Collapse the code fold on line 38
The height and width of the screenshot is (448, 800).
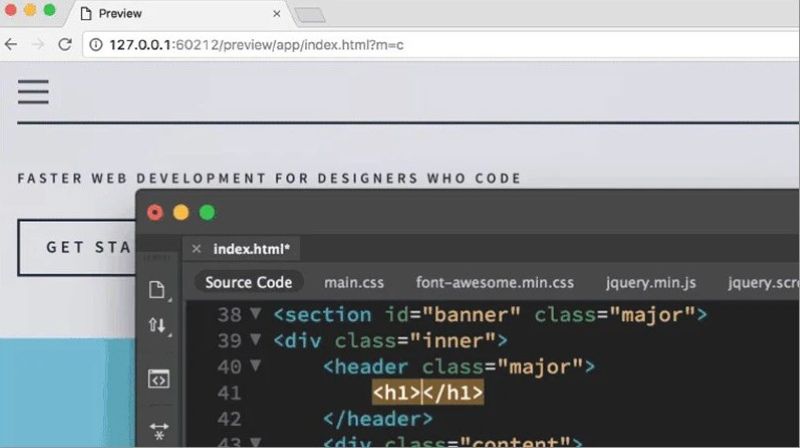coord(256,313)
